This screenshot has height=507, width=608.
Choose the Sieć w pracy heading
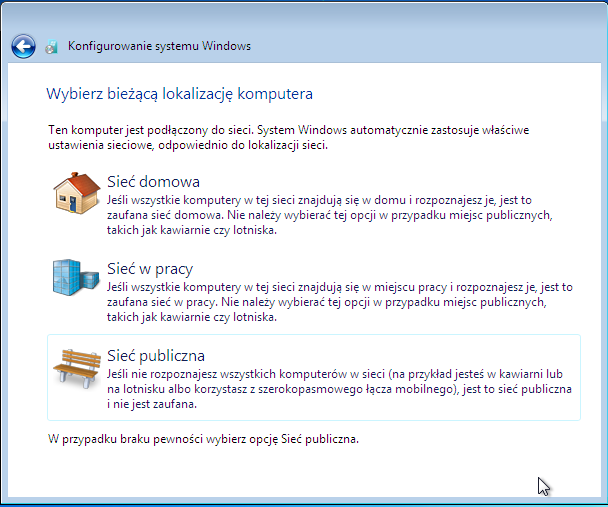(150, 269)
